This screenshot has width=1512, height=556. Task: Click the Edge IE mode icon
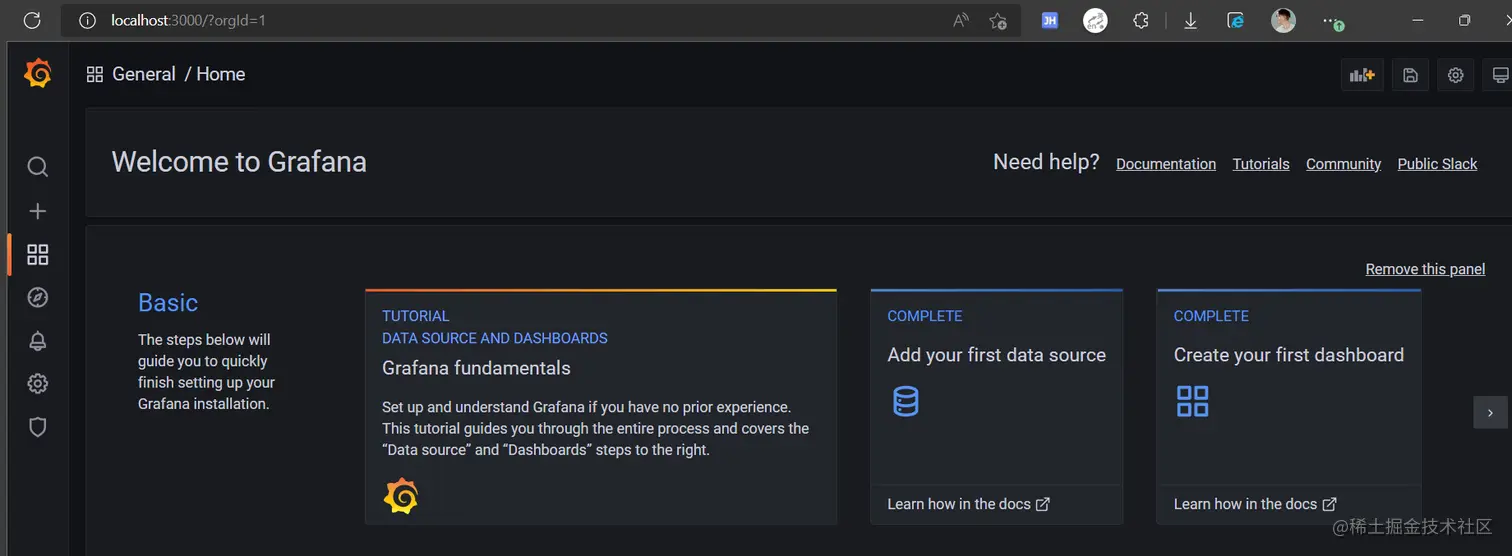[1236, 20]
